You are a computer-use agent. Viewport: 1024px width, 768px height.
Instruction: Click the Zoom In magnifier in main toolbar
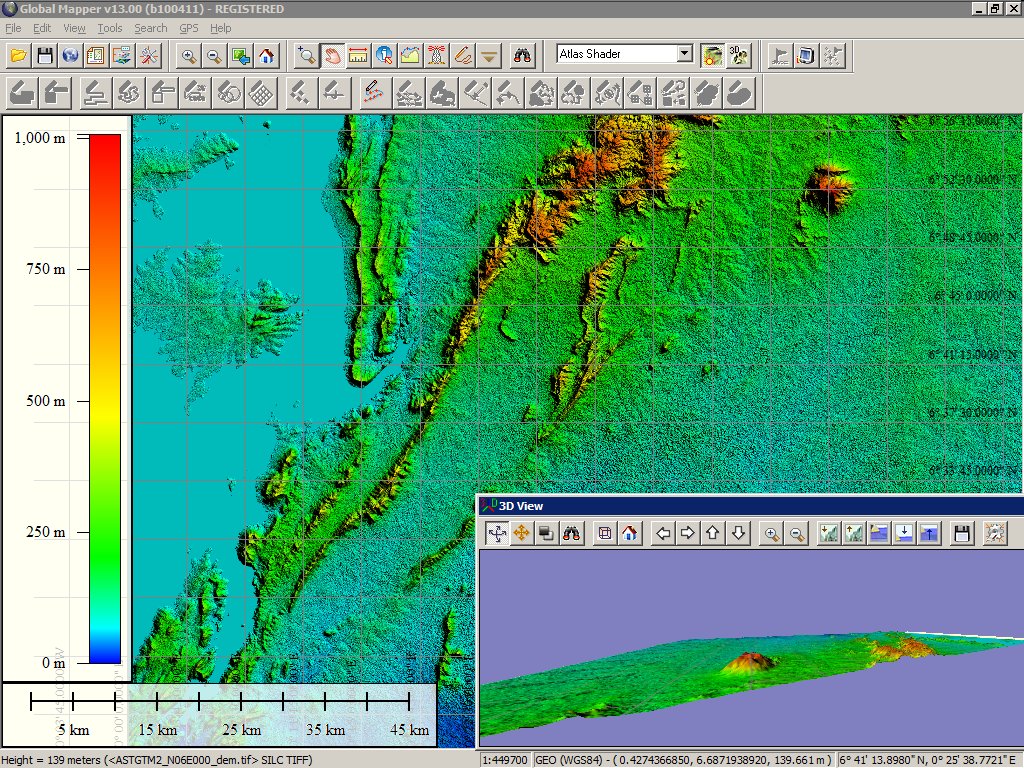coord(189,55)
